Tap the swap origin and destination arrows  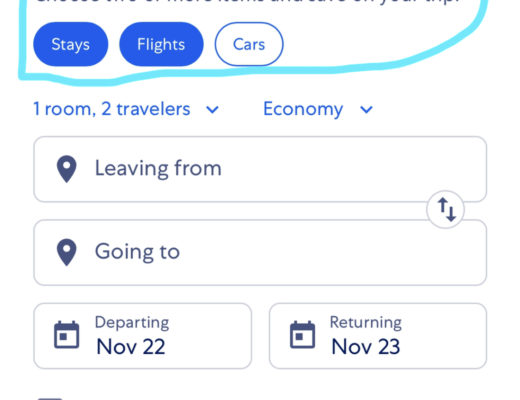446,209
